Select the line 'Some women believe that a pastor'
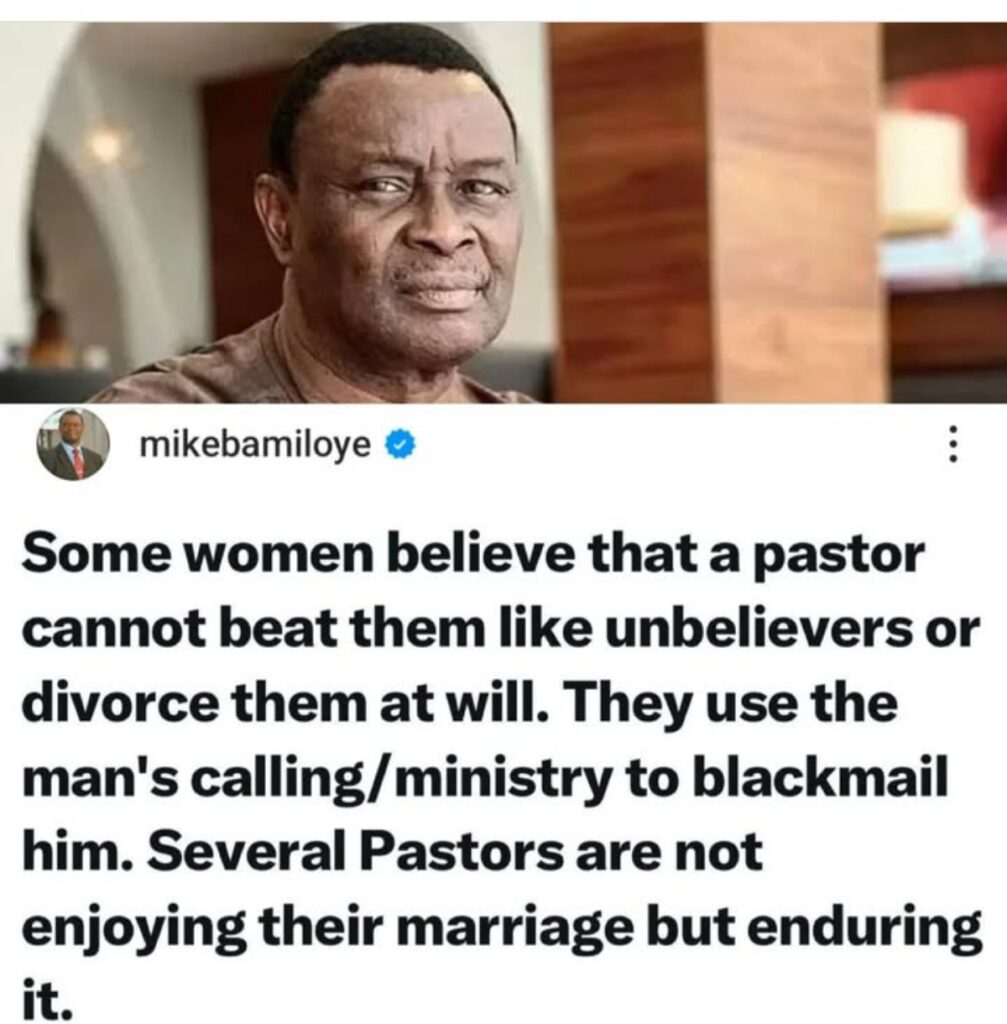This screenshot has width=1007, height=1024. (x=473, y=556)
